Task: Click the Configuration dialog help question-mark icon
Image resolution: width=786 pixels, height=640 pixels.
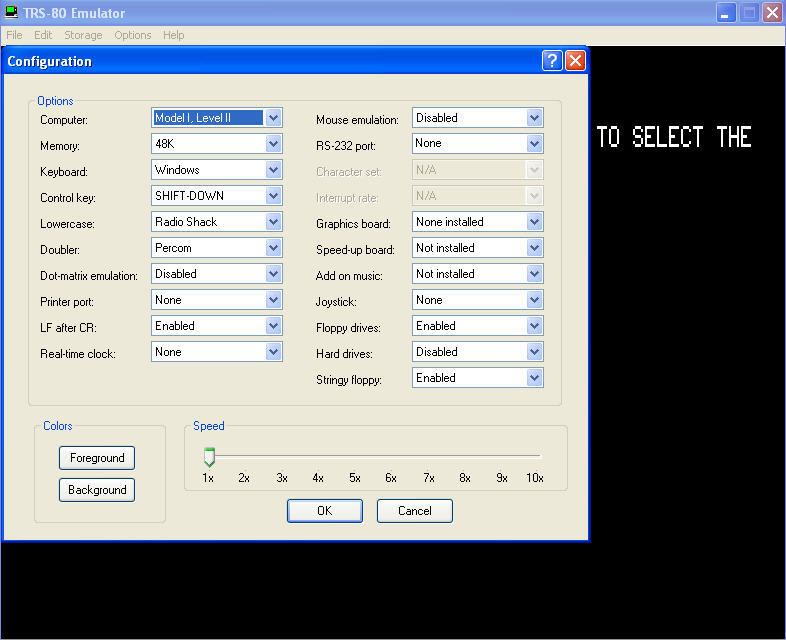Action: (x=552, y=61)
